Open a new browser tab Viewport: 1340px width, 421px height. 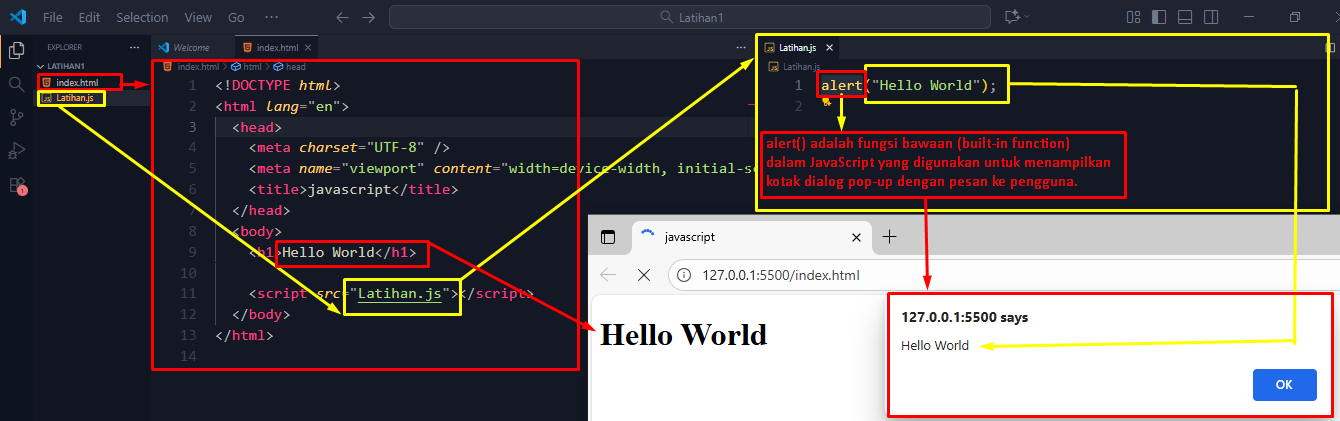pyautogui.click(x=889, y=236)
